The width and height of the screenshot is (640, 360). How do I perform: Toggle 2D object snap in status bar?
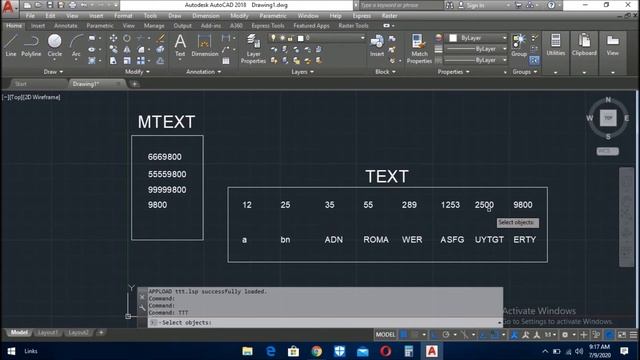pos(494,335)
